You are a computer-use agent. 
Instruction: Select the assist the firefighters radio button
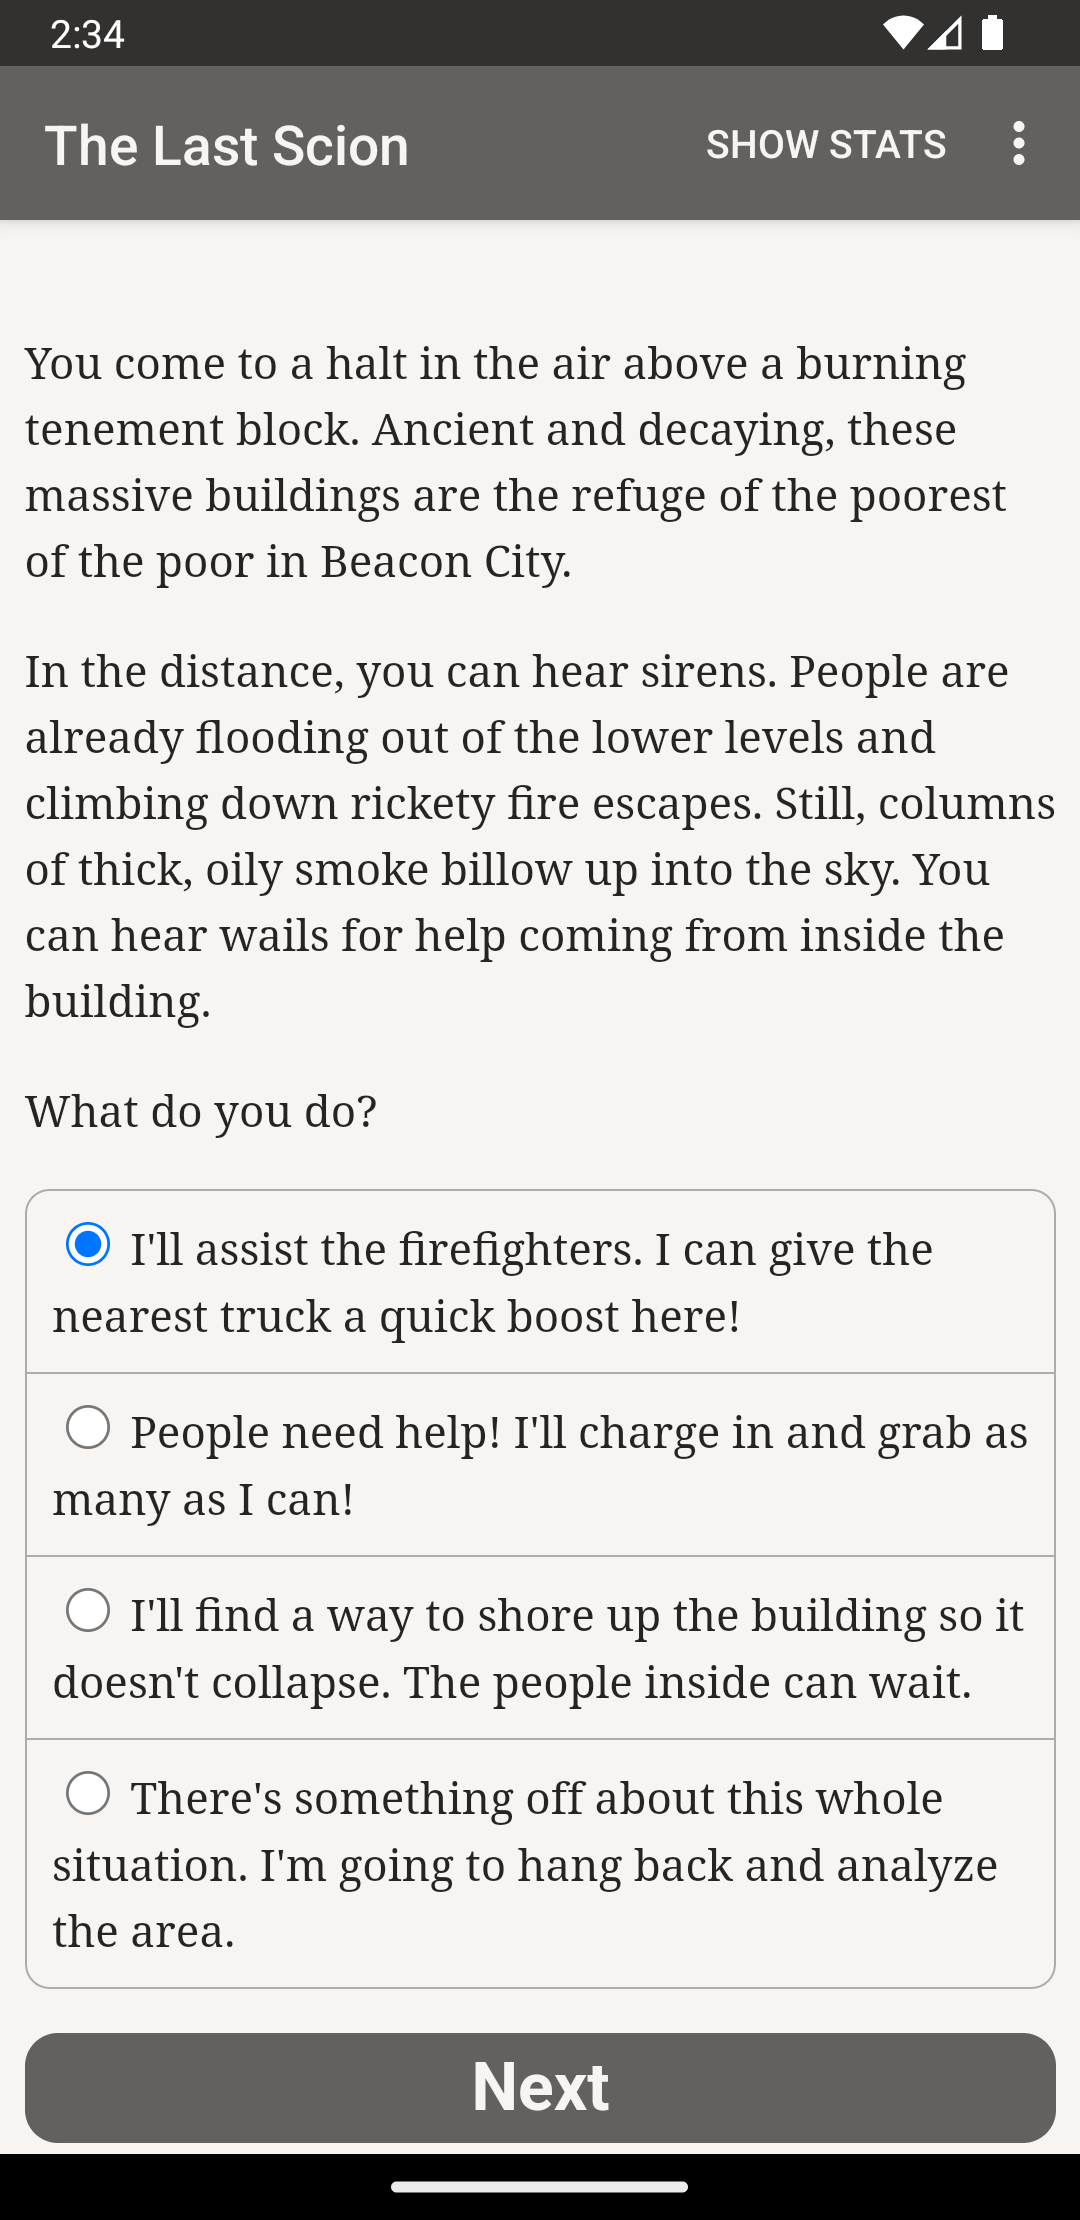pos(88,1245)
